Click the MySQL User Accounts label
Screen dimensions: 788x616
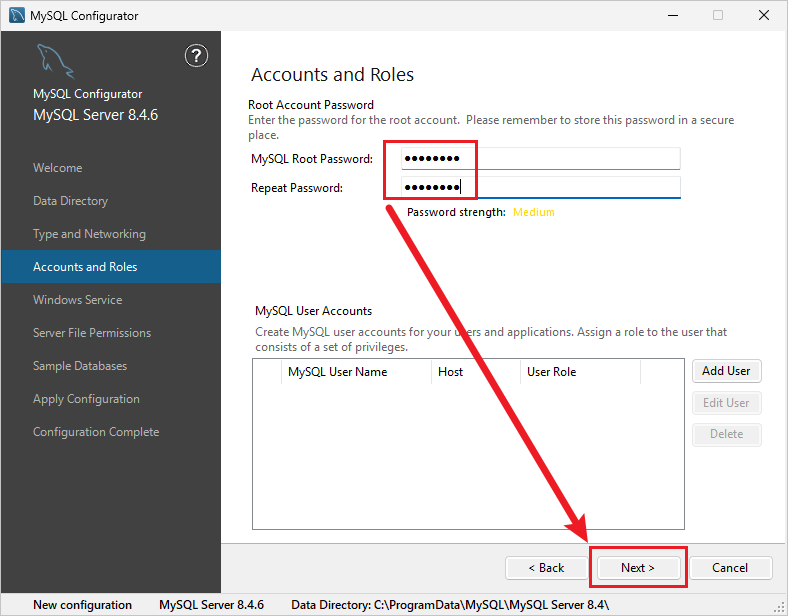(314, 311)
